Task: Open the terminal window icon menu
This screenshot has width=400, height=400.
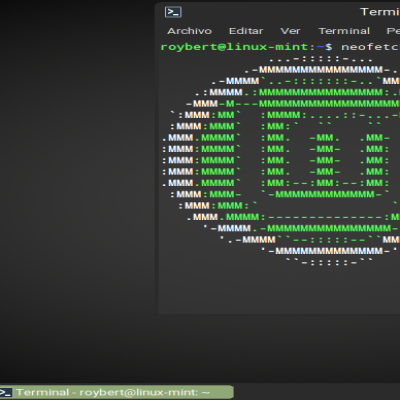Action: tap(173, 12)
